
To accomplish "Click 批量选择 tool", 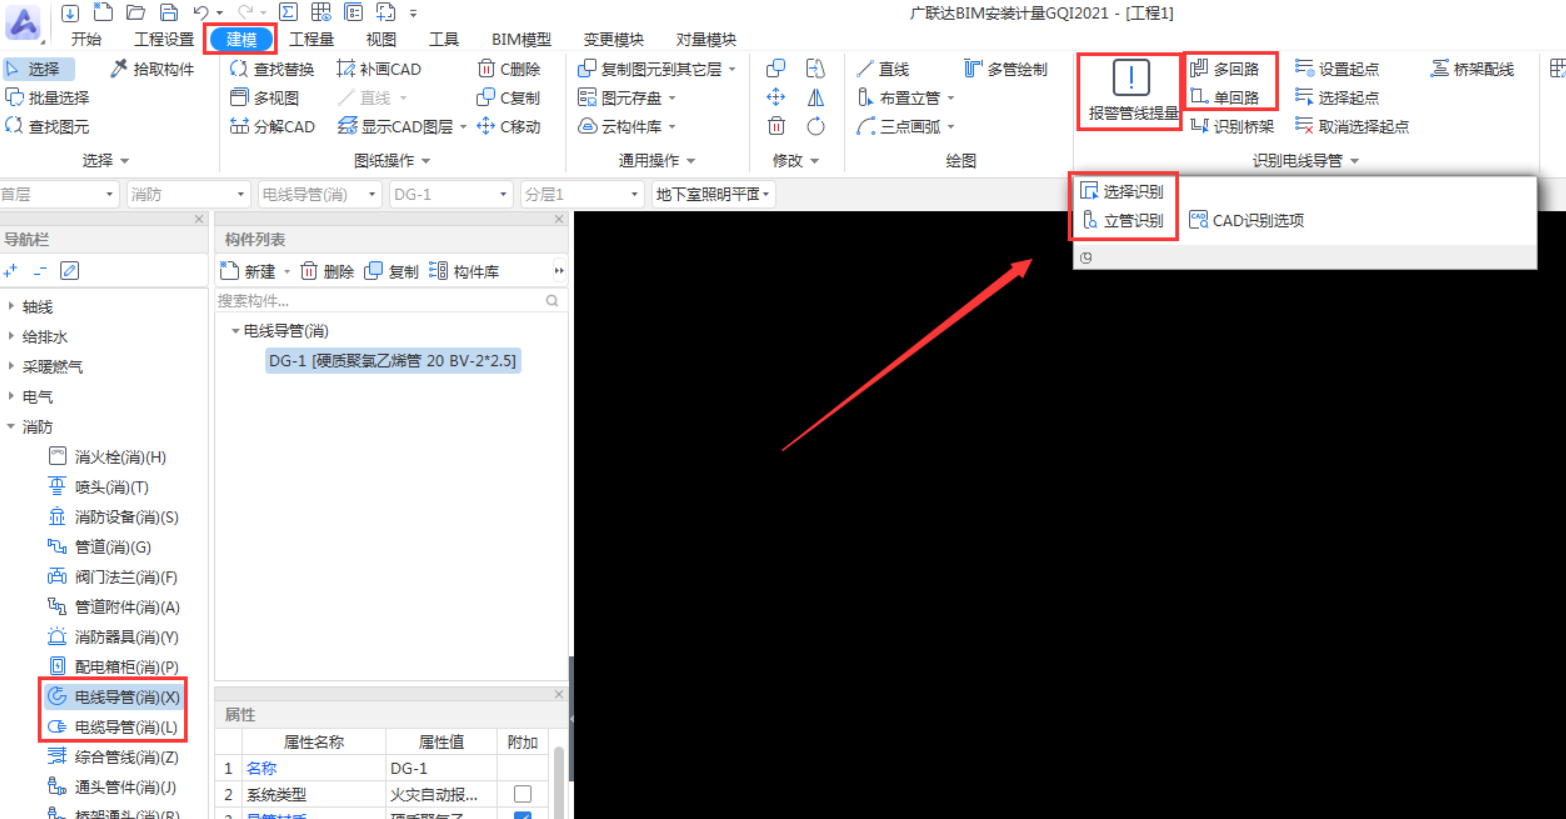I will click(x=47, y=98).
